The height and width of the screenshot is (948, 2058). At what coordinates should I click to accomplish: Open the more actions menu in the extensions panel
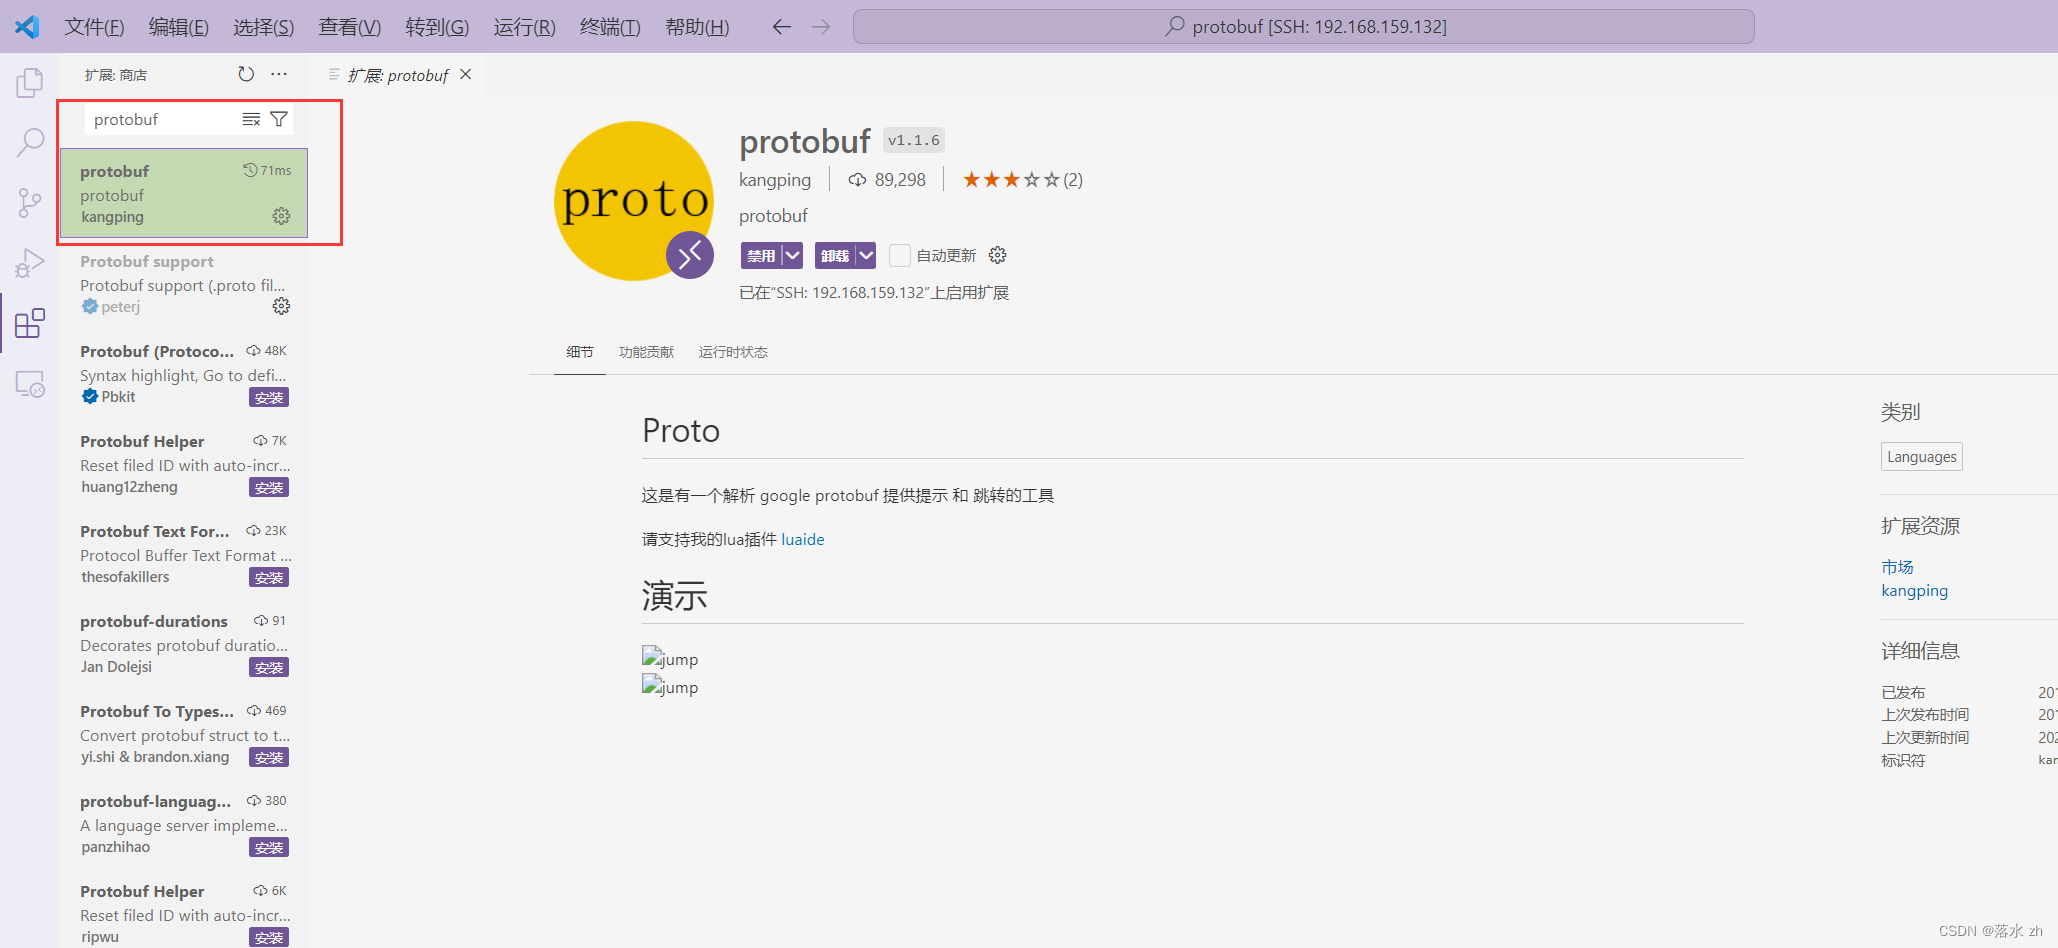(279, 73)
